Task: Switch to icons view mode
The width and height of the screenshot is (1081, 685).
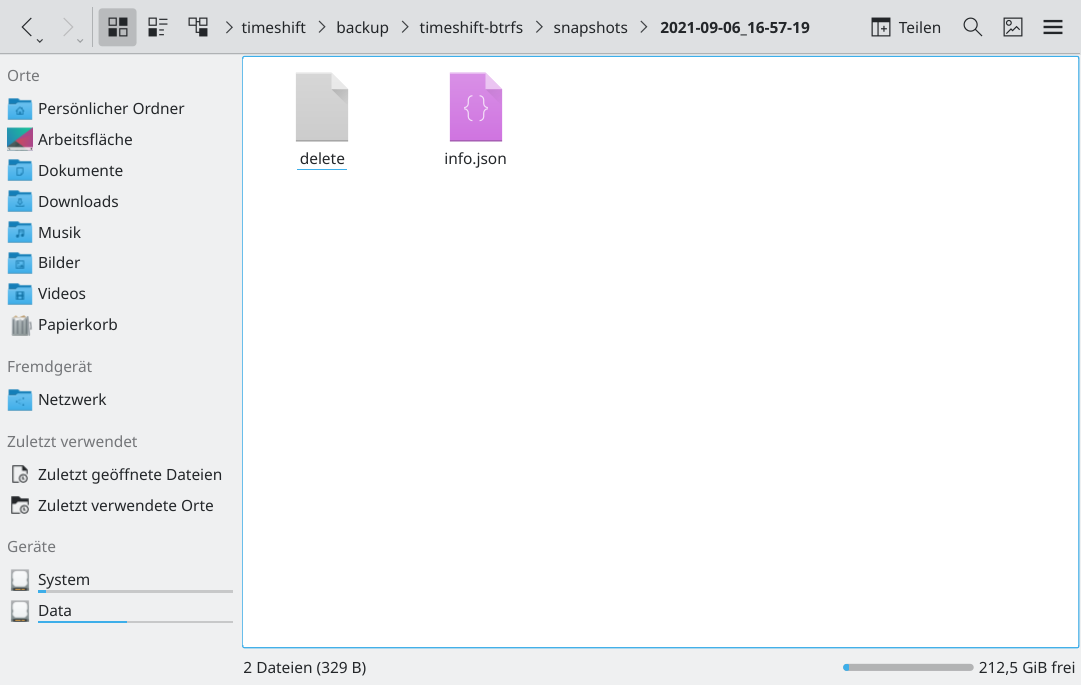Action: 118,28
